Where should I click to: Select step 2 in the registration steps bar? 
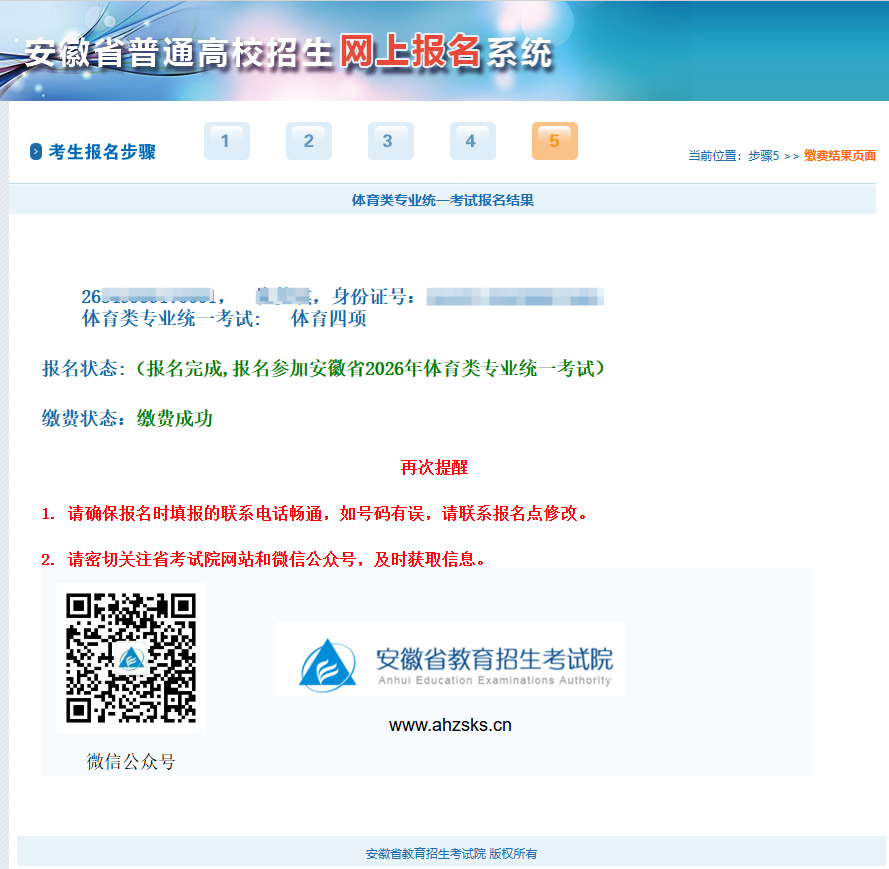click(x=308, y=140)
